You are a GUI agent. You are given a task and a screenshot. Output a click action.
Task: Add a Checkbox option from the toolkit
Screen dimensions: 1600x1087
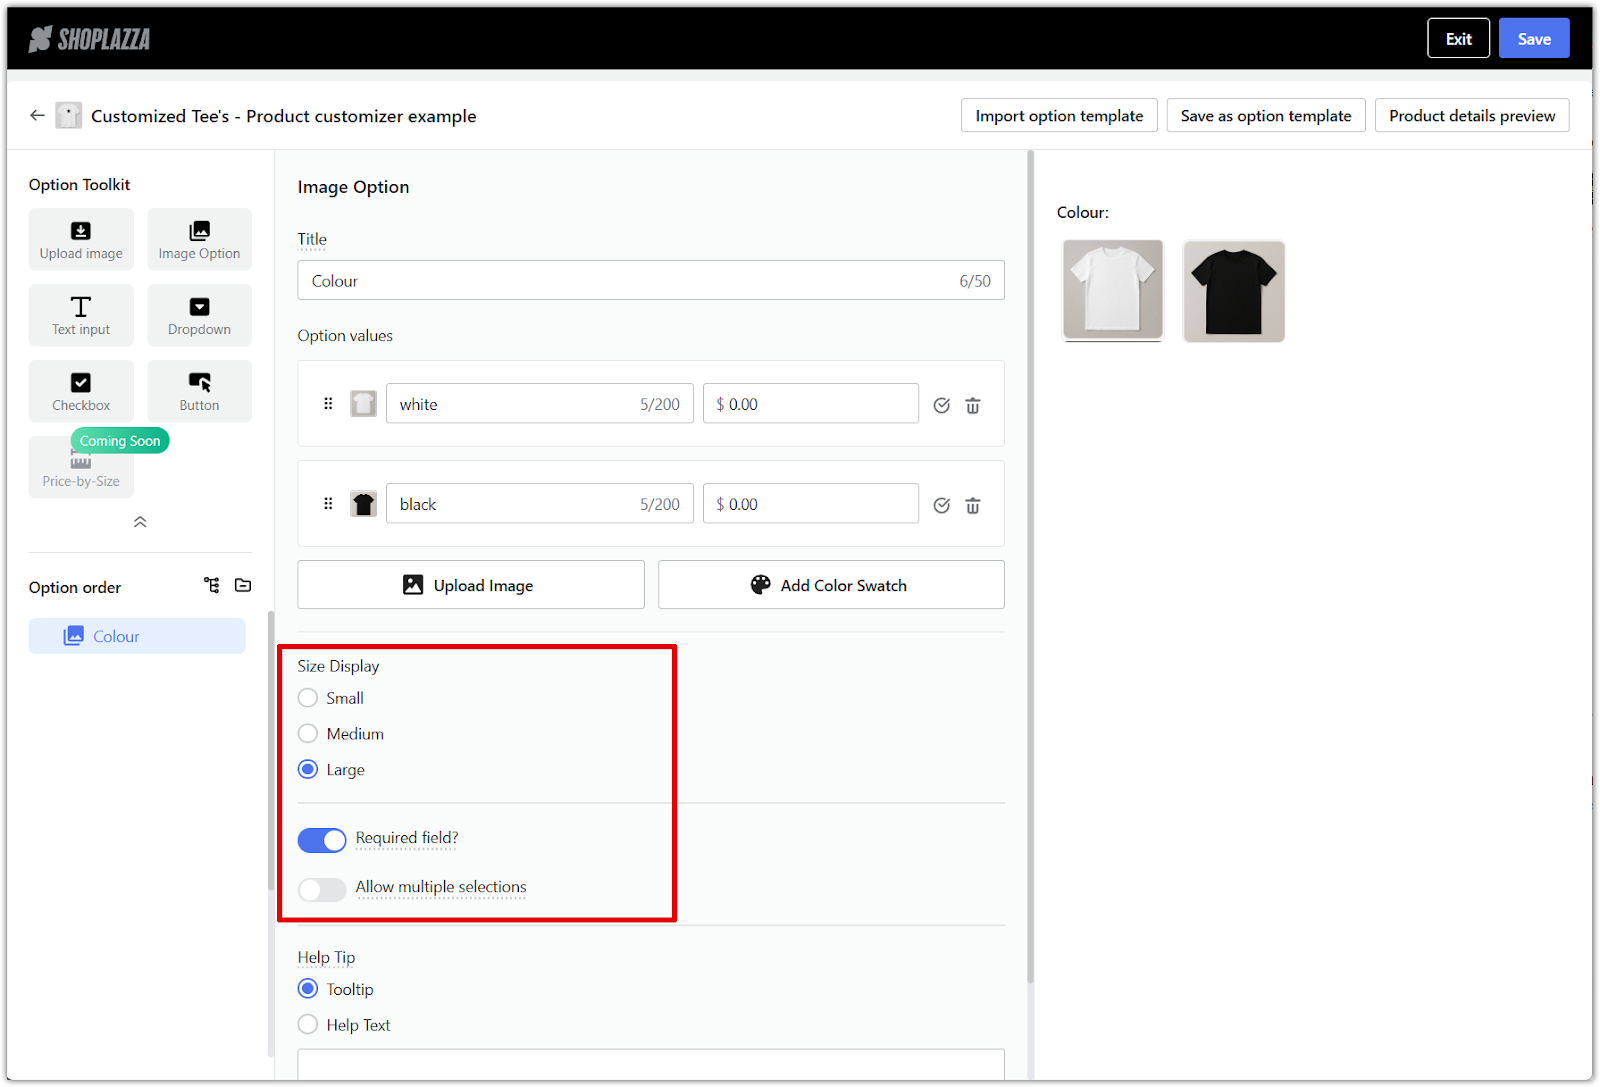pos(81,391)
